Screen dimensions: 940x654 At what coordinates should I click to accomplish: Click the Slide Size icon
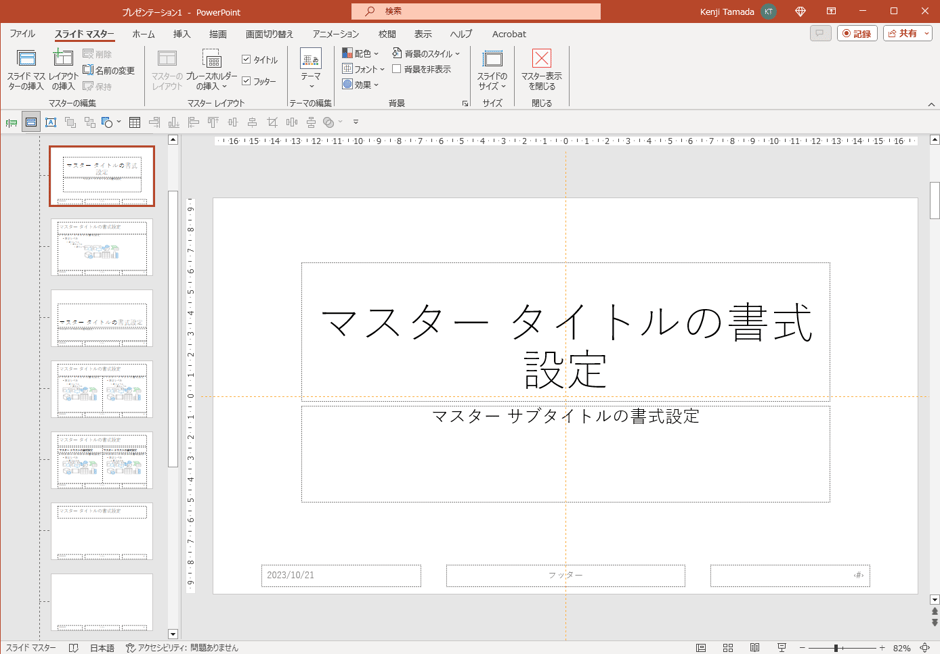click(x=492, y=66)
